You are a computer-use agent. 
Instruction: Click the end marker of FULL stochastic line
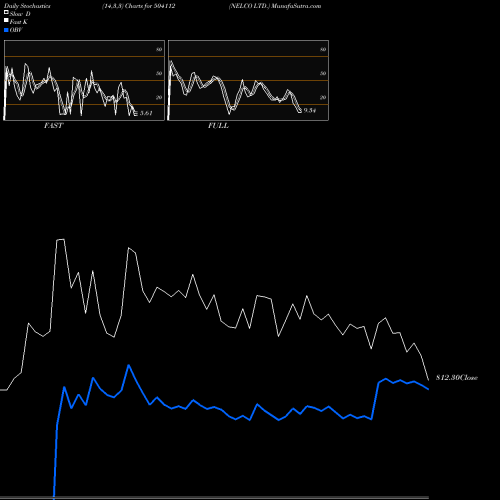click(300, 111)
